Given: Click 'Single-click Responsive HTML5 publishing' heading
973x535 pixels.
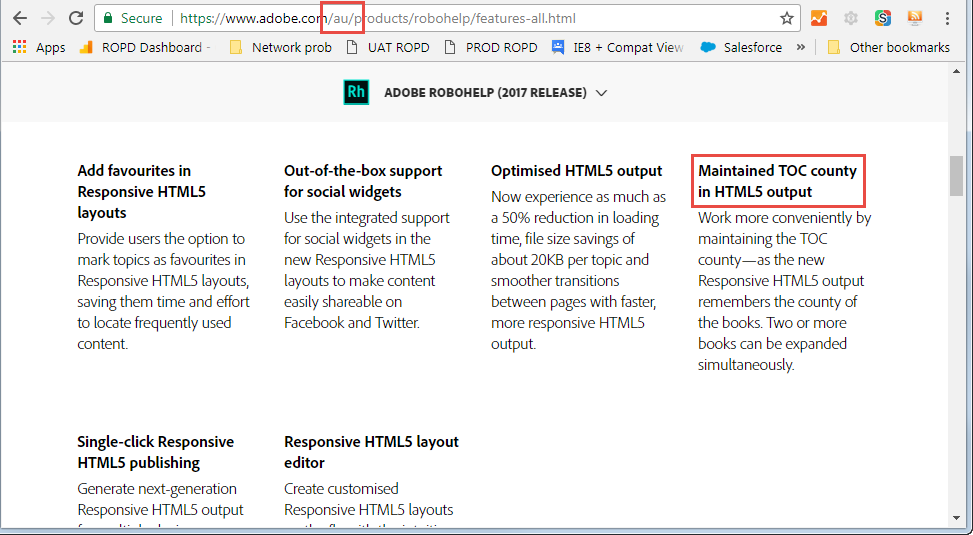Looking at the screenshot, I should [156, 452].
